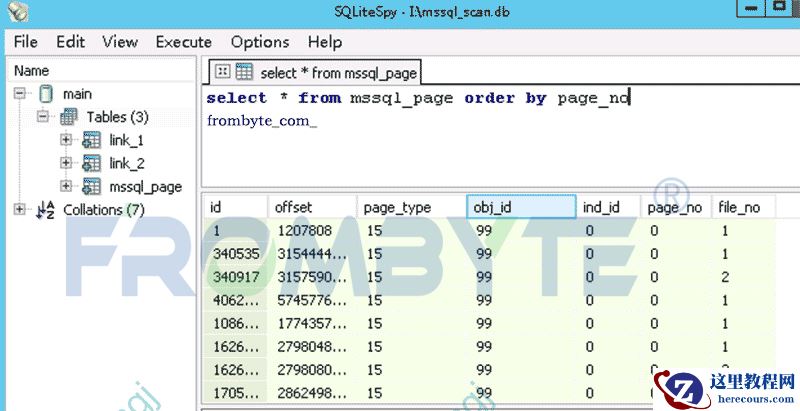The image size is (800, 411).
Task: Click the link_2 table icon
Action: click(91, 163)
